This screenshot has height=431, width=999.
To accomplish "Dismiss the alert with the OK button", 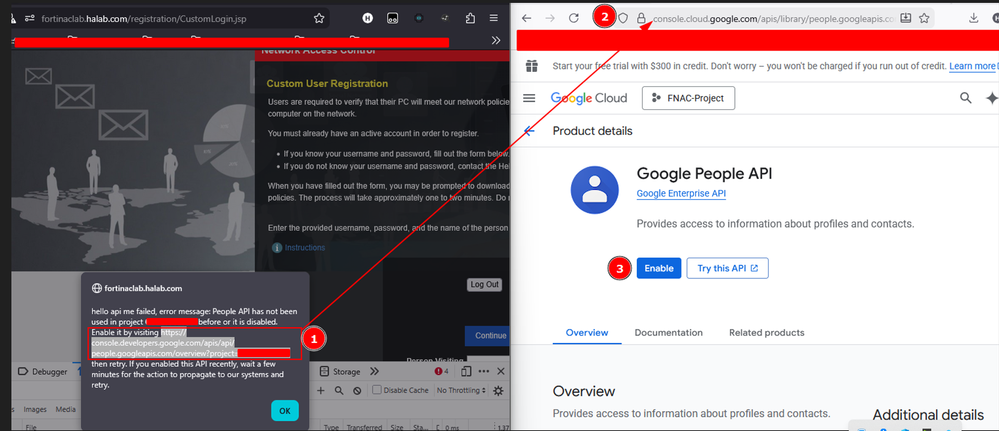I will click(285, 411).
